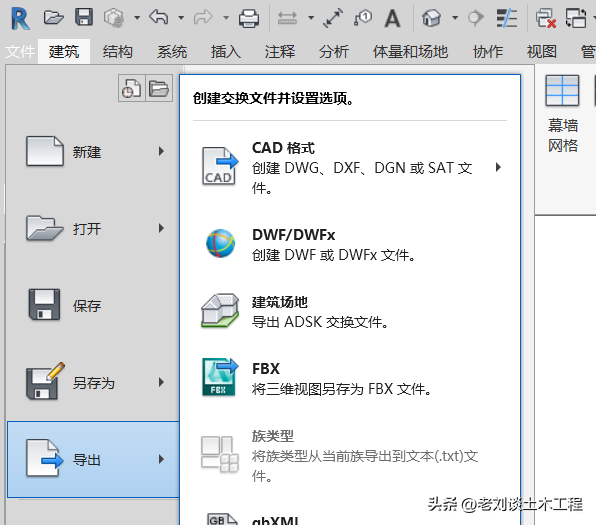Print with the printer icon
This screenshot has width=596, height=525.
[249, 18]
